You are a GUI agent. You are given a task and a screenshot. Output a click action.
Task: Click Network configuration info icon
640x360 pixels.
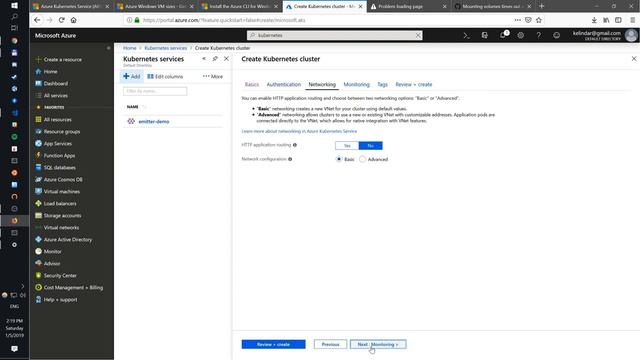pyautogui.click(x=290, y=159)
